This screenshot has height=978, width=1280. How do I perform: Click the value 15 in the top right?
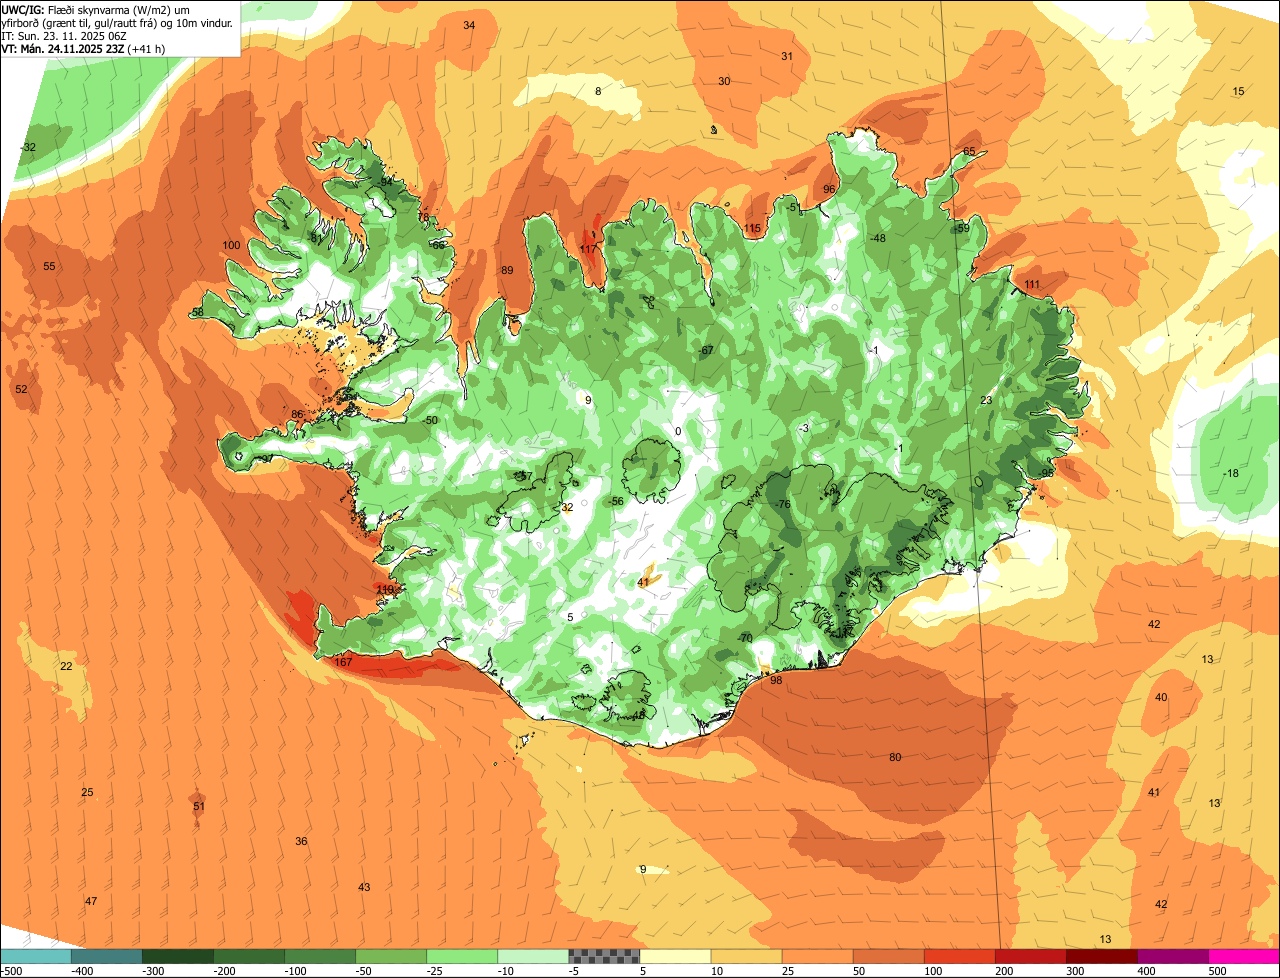coord(1238,91)
